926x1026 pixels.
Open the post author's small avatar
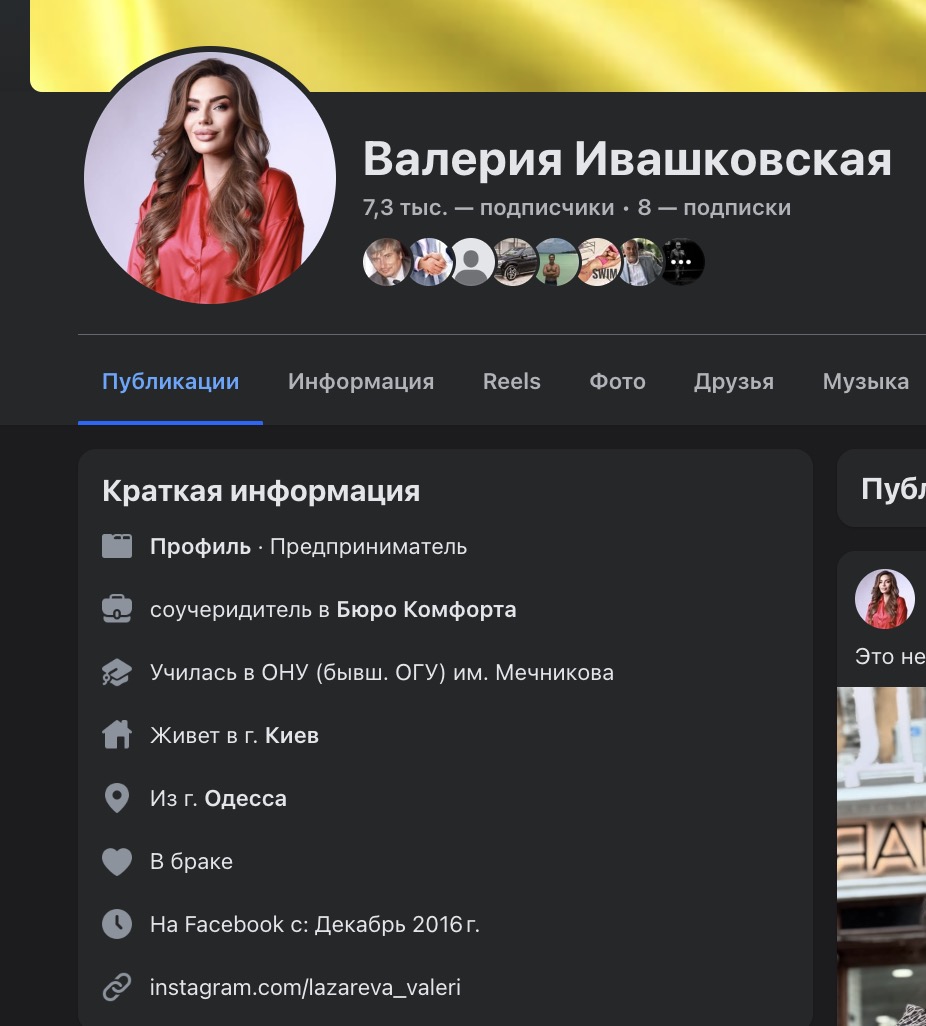pos(885,599)
